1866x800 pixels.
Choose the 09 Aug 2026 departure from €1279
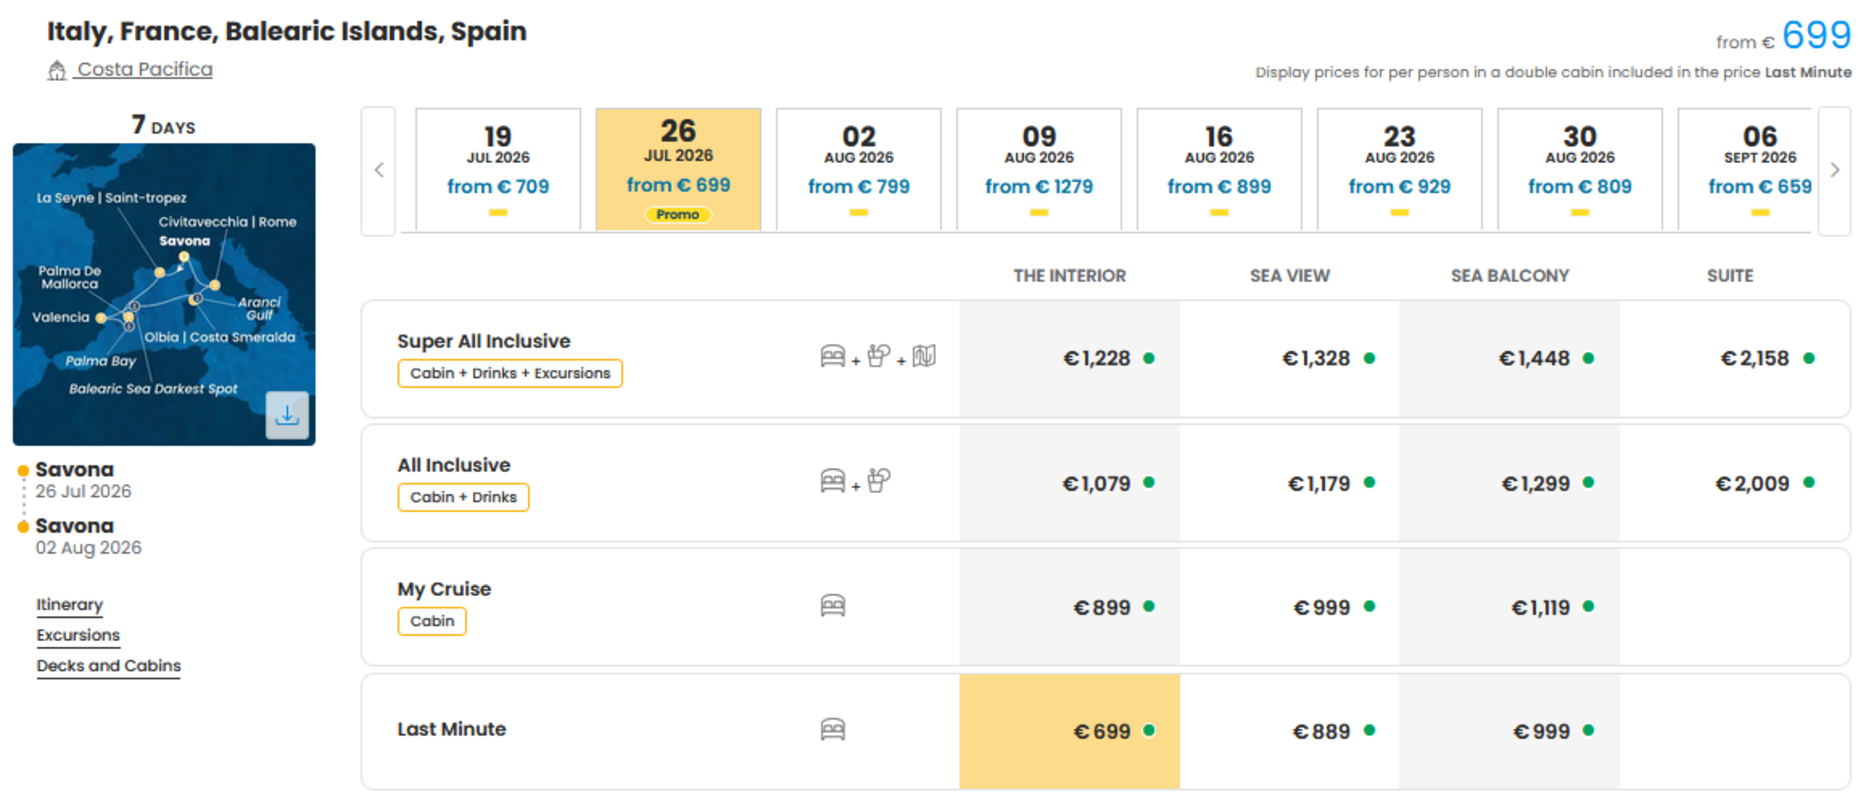tap(1039, 170)
